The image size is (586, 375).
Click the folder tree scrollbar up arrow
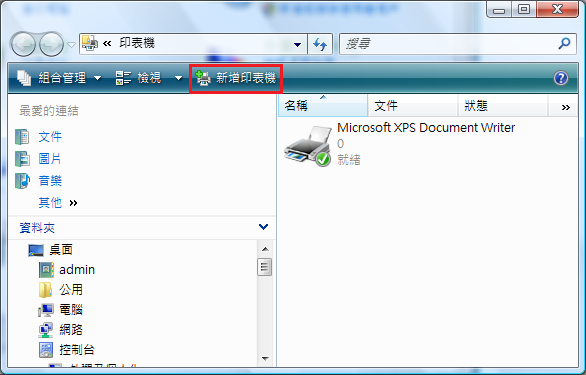[265, 249]
